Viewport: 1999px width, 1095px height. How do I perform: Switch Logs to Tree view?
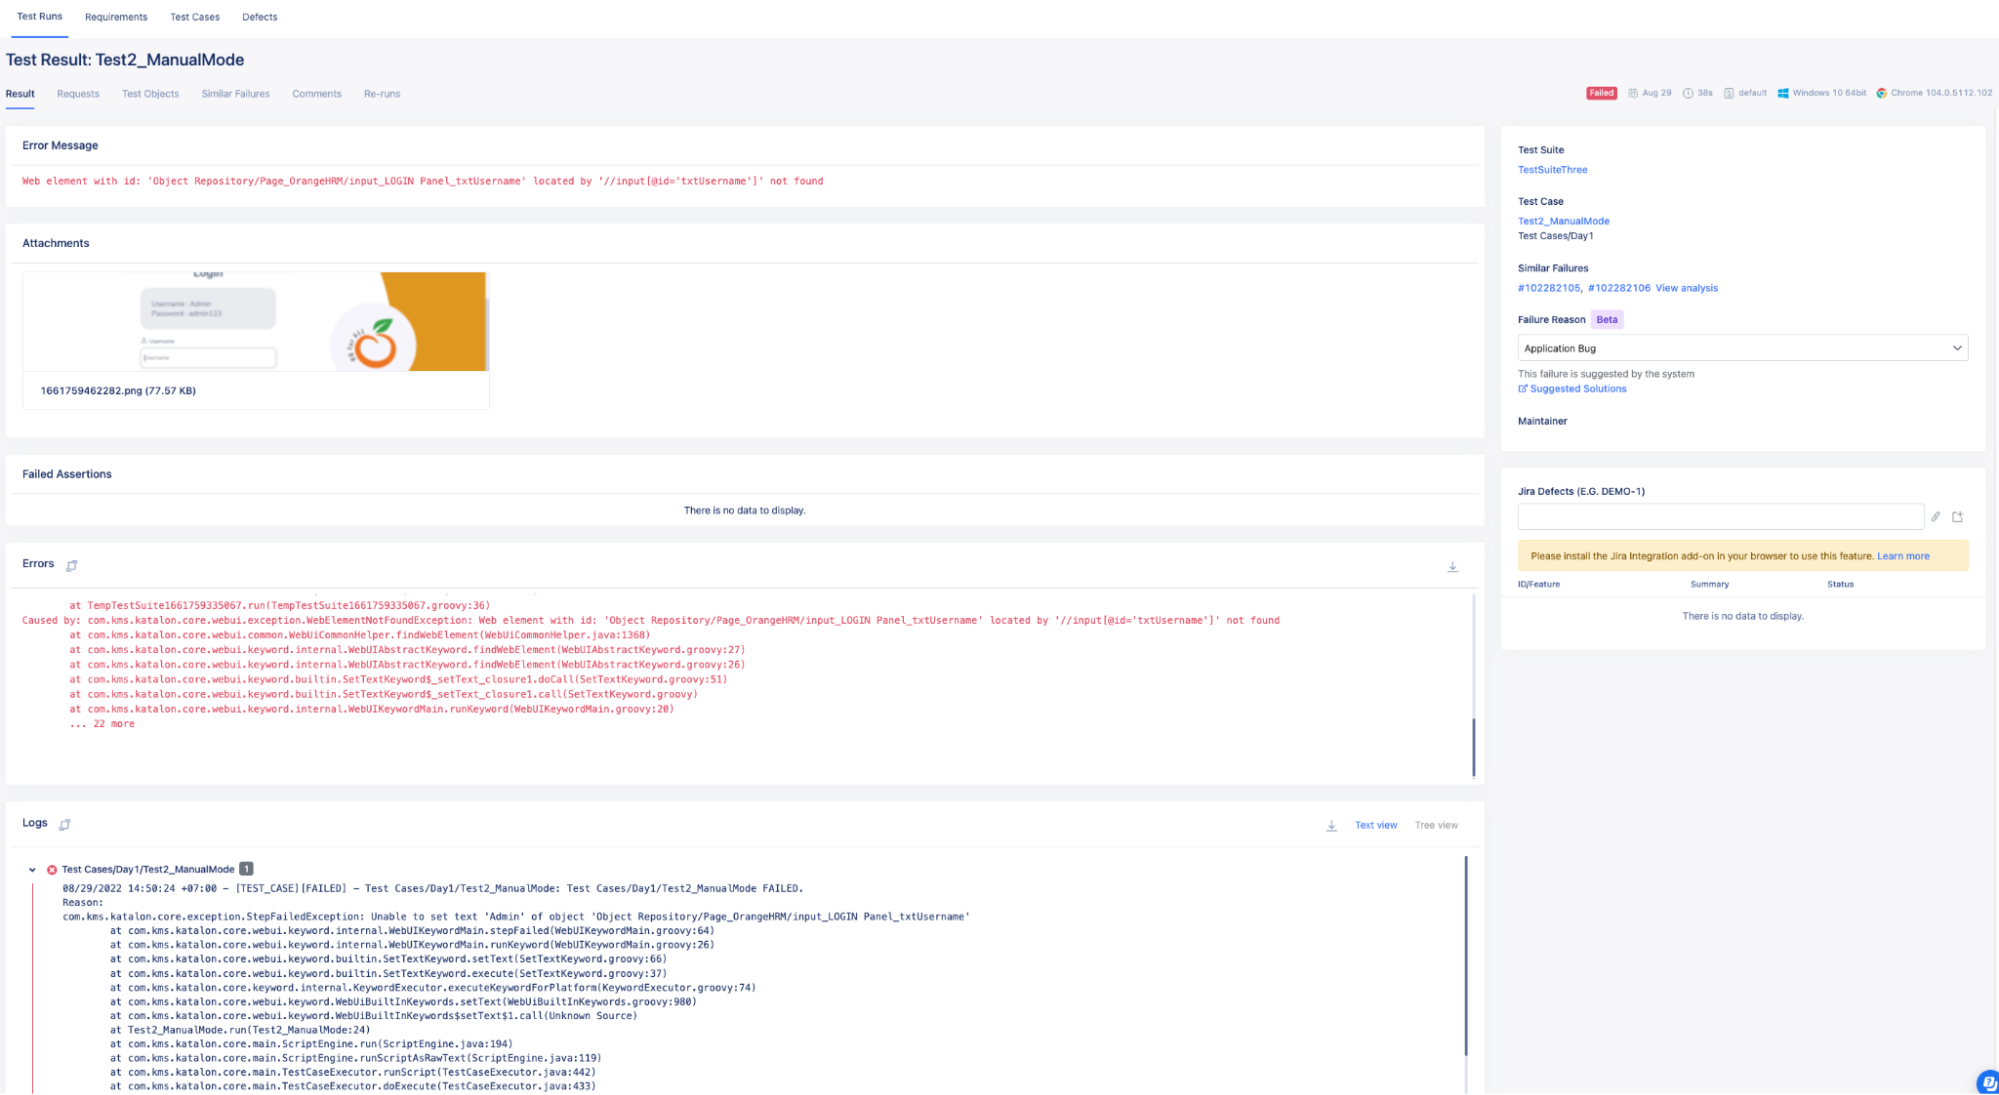tap(1436, 825)
